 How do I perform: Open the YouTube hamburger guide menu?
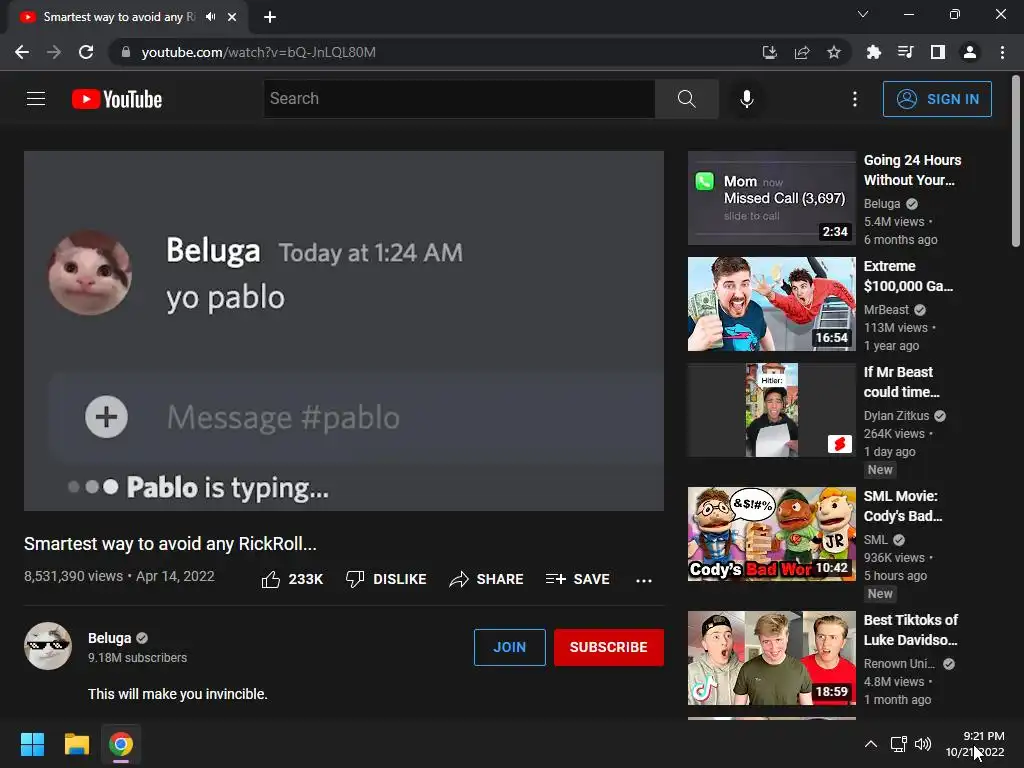36,99
